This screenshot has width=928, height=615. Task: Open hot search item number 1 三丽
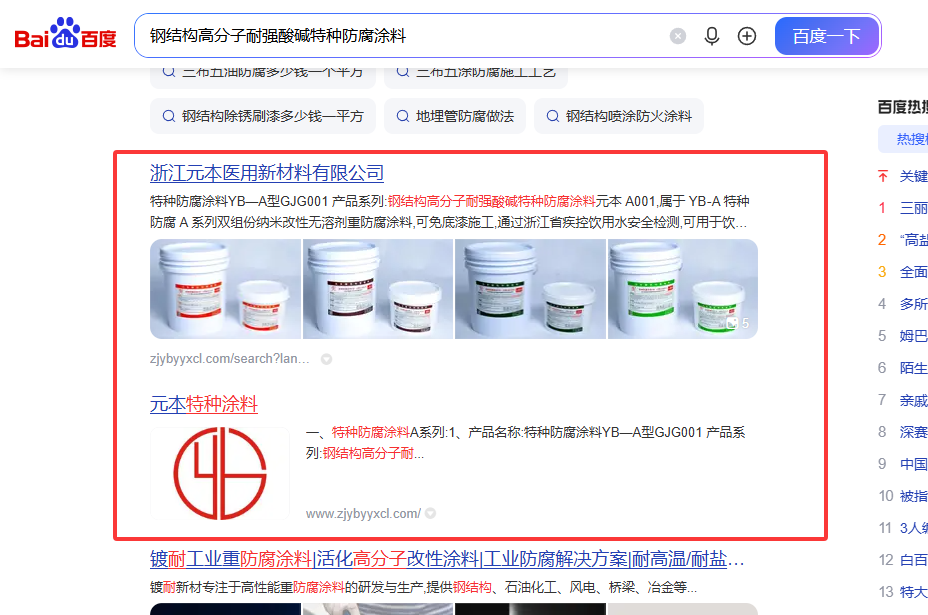pyautogui.click(x=913, y=208)
